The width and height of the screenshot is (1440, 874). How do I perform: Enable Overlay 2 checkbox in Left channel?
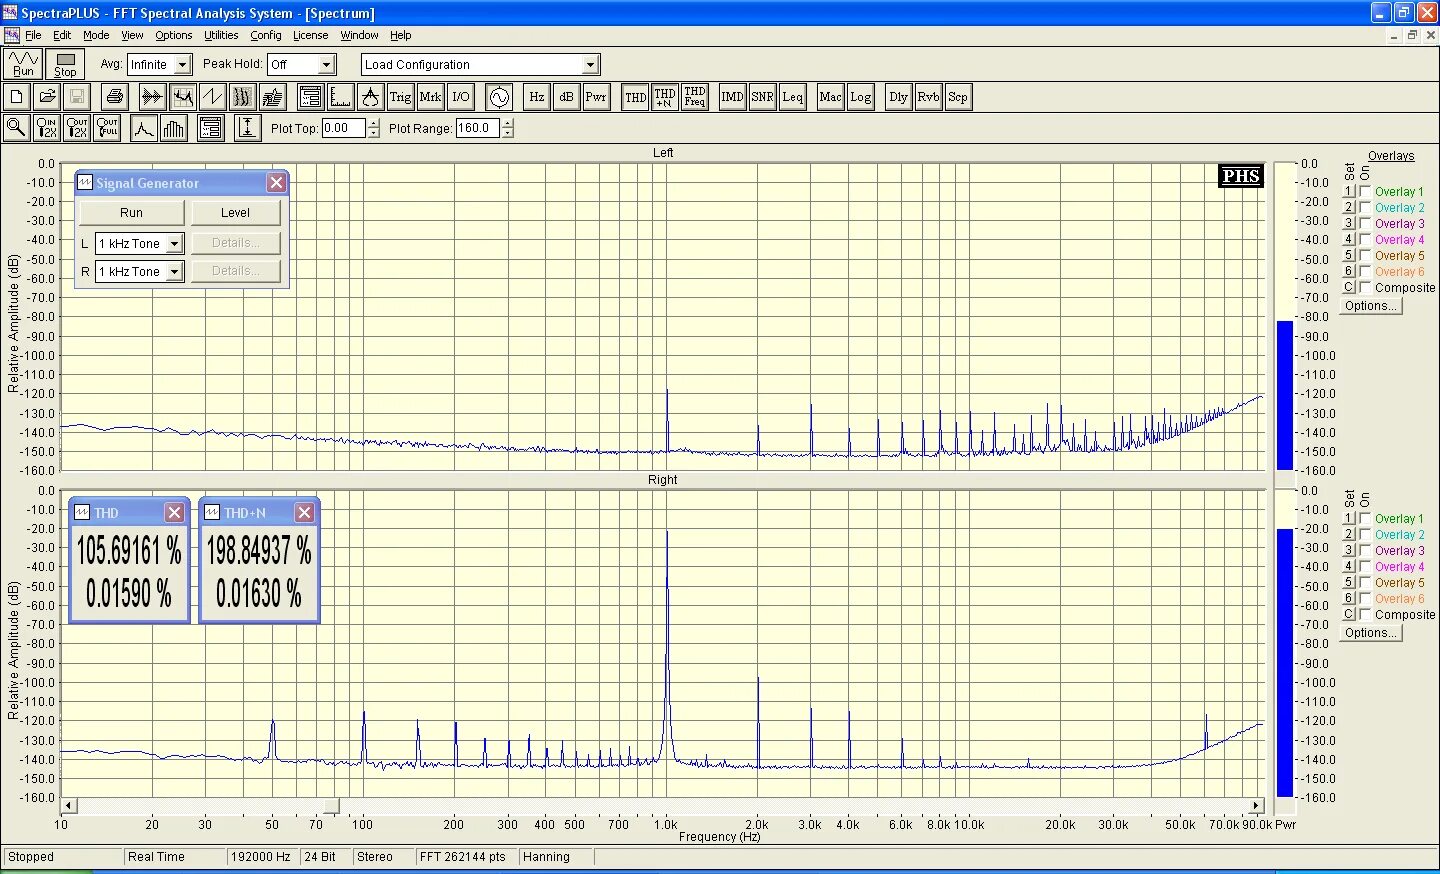[x=1365, y=207]
